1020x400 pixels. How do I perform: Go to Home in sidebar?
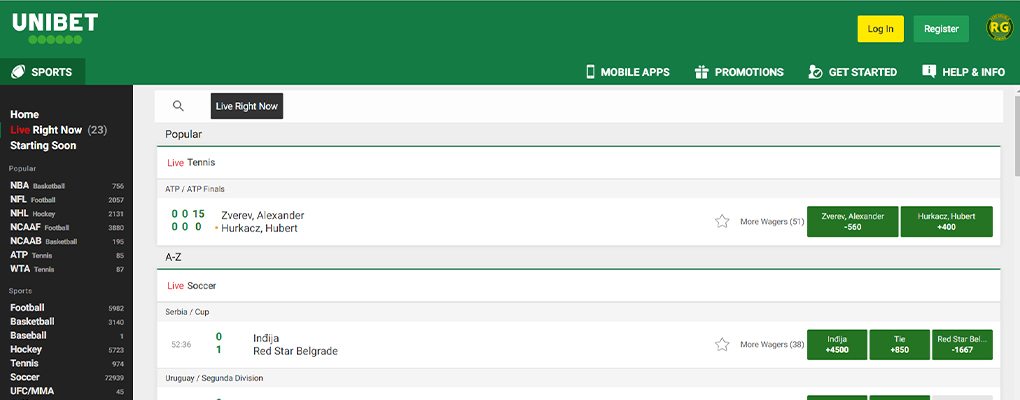[25, 114]
